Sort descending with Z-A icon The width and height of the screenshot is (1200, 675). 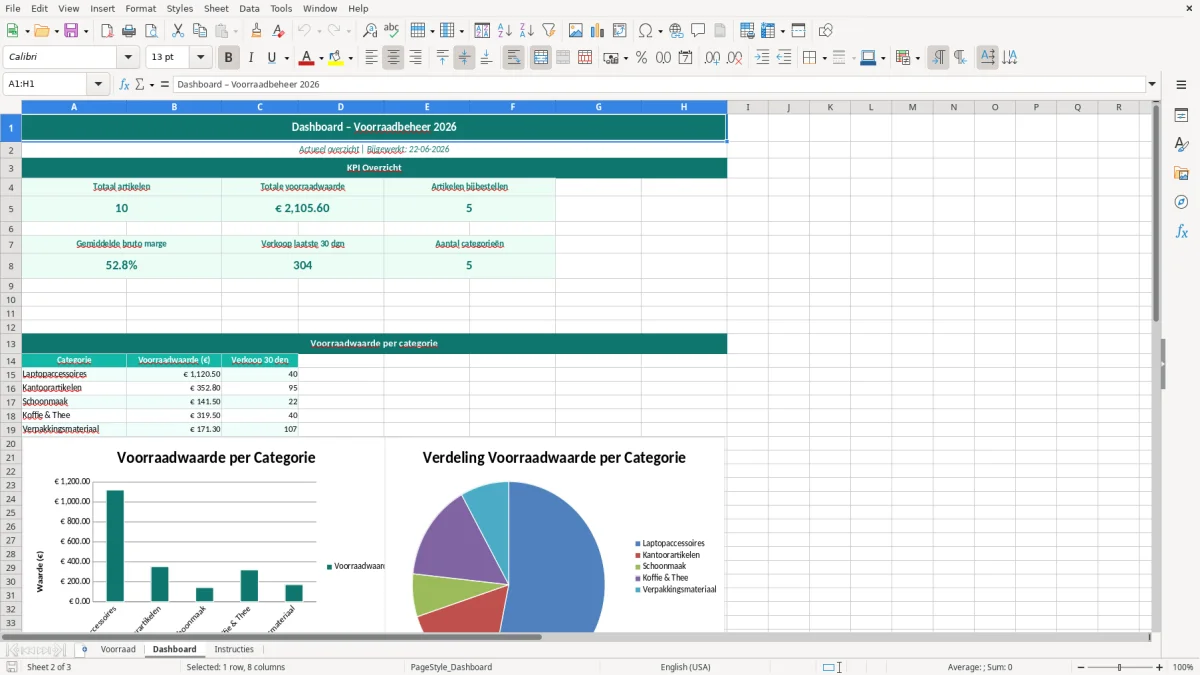526,30
